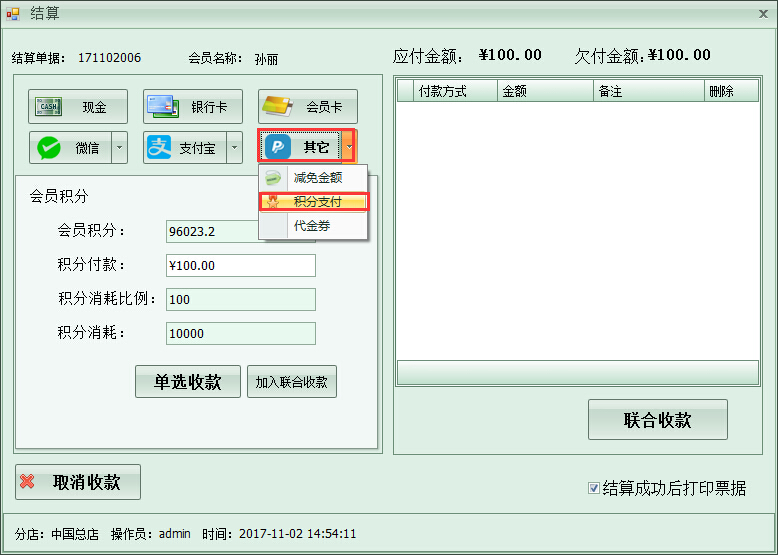Click the 会员积分: field label
Viewport: 778px width, 555px height.
[91, 231]
